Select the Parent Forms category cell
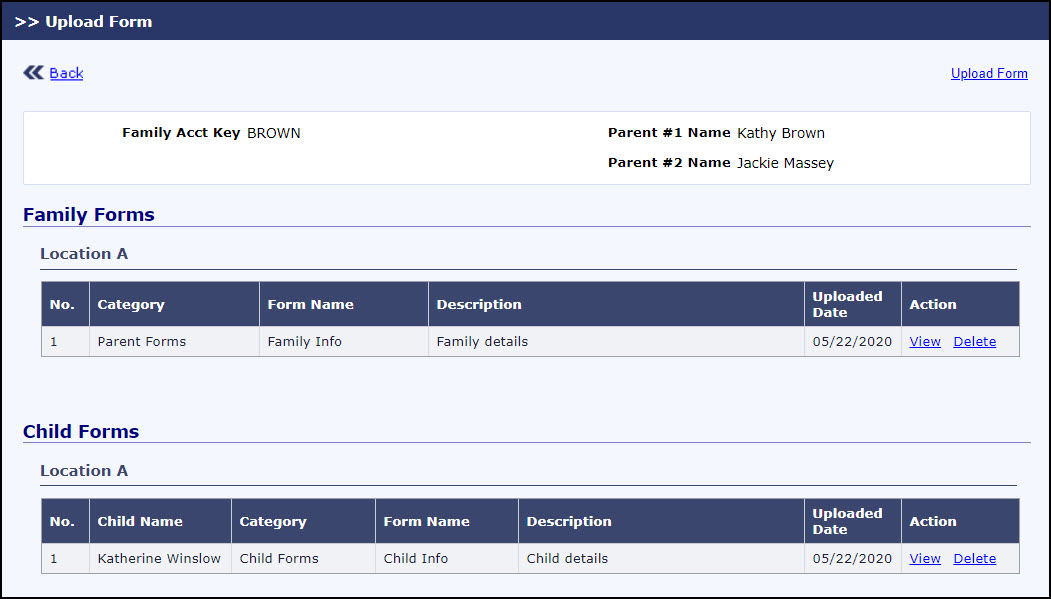 142,342
